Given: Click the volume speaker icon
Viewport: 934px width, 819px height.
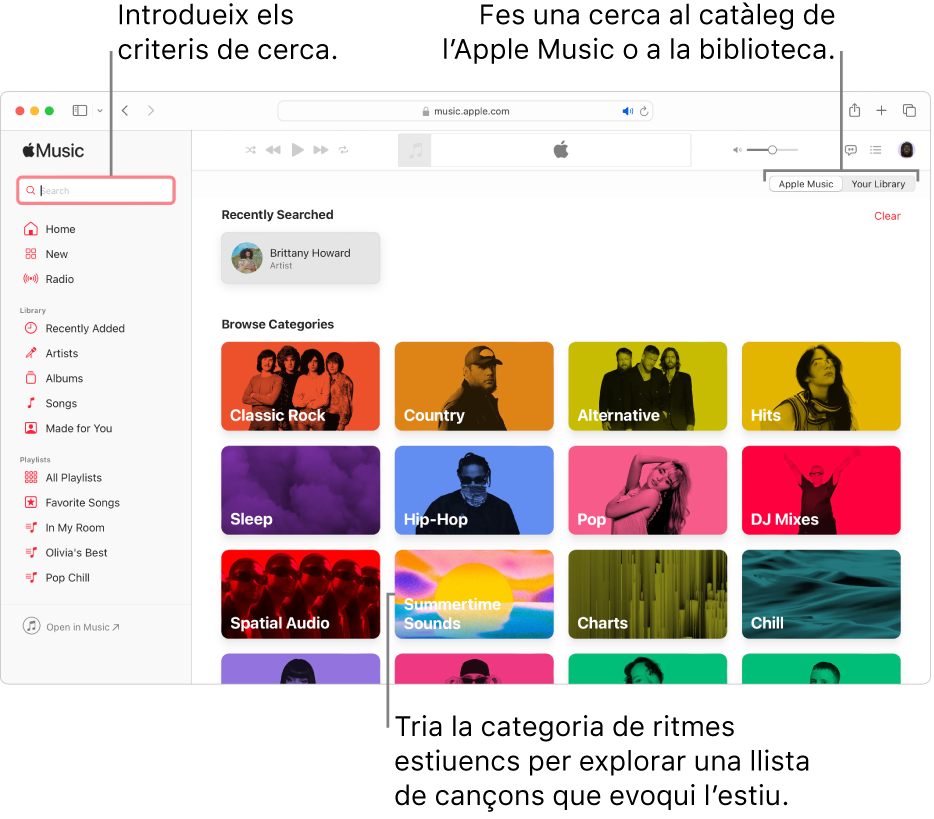Looking at the screenshot, I should click(737, 150).
